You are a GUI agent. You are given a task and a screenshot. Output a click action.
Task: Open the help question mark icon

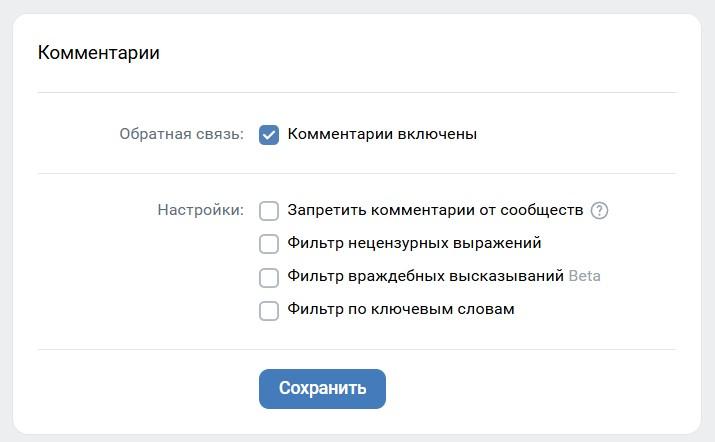coord(599,211)
